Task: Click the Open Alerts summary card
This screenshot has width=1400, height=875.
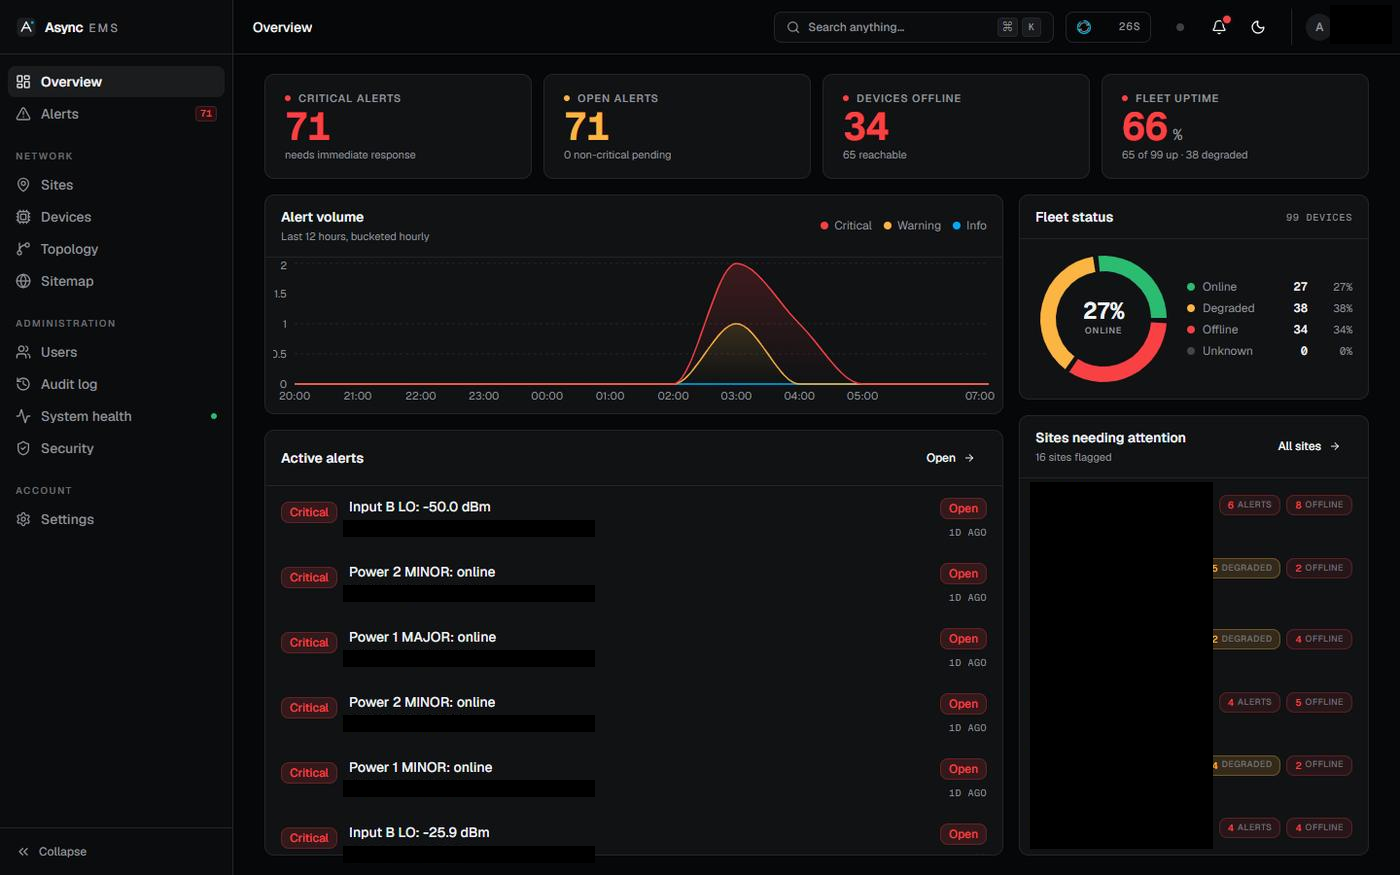Action: click(677, 126)
